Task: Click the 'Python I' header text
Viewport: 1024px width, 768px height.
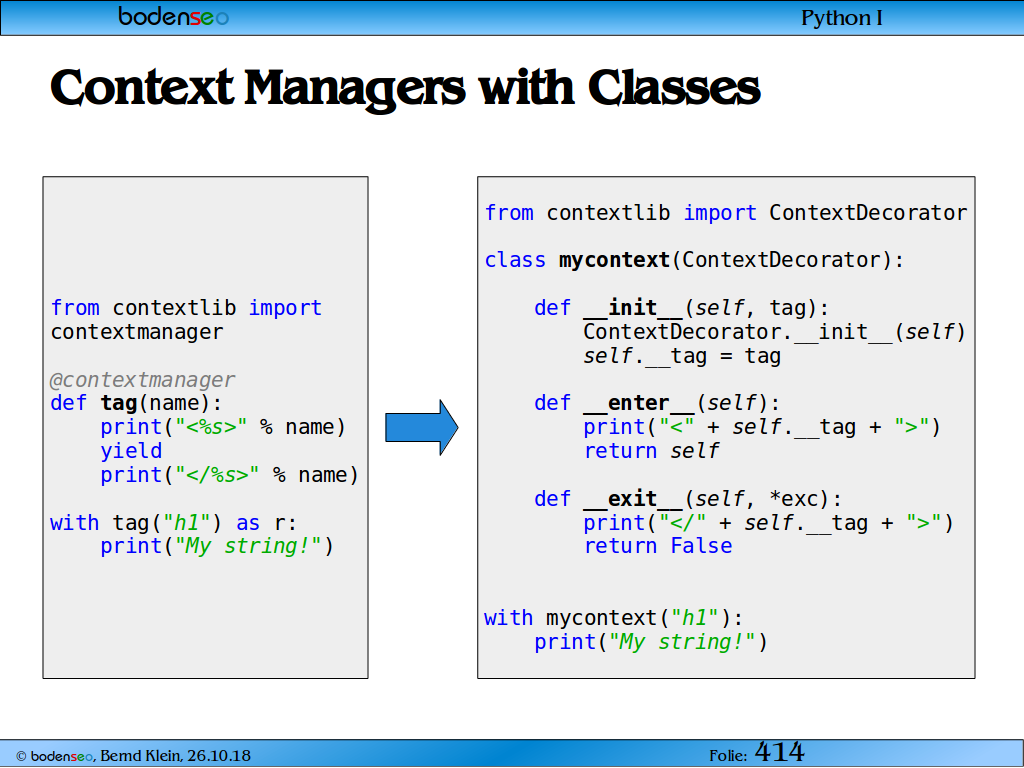Action: click(x=841, y=18)
